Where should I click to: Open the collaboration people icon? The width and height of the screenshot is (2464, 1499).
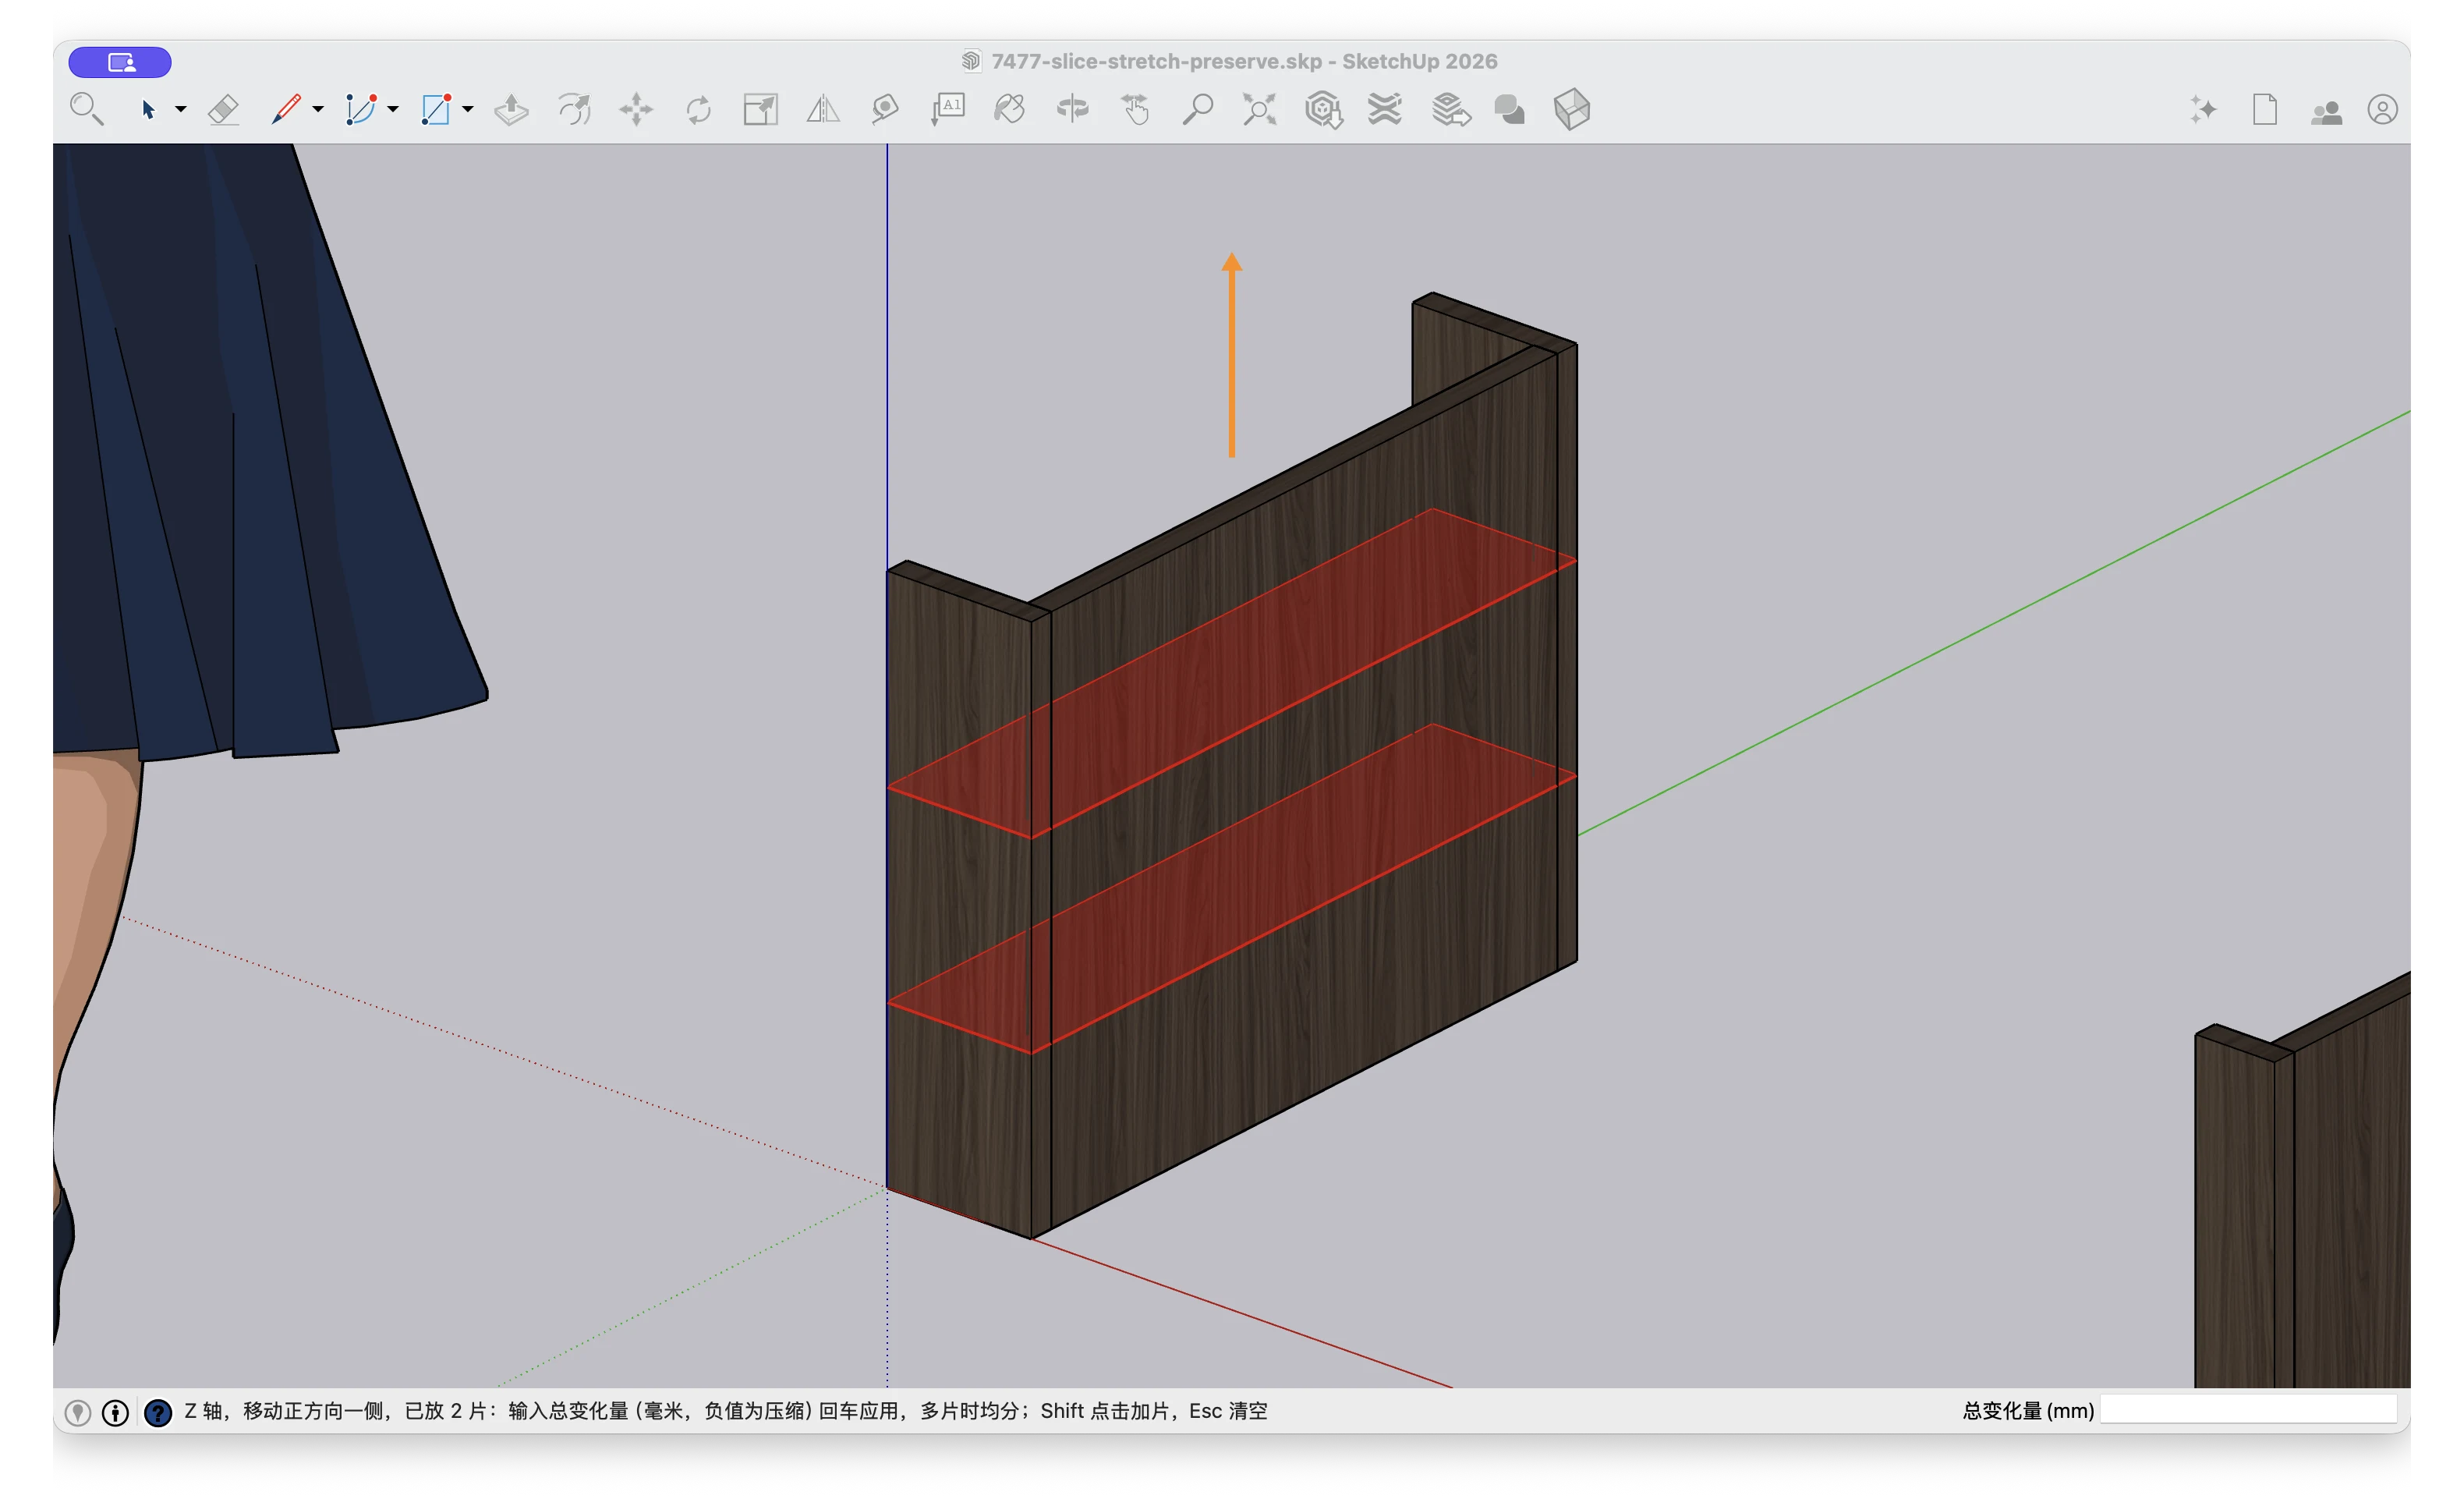point(2326,112)
